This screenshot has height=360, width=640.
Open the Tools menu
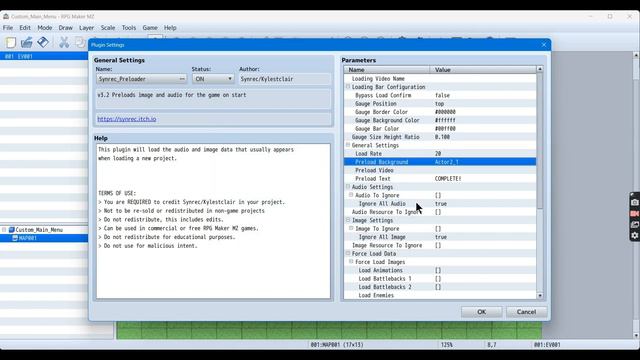[129, 28]
